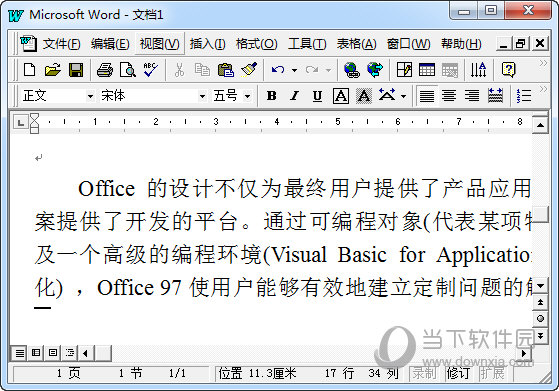The image size is (559, 391).
Task: Click the first-line indent marker on ruler
Action: coord(34,117)
